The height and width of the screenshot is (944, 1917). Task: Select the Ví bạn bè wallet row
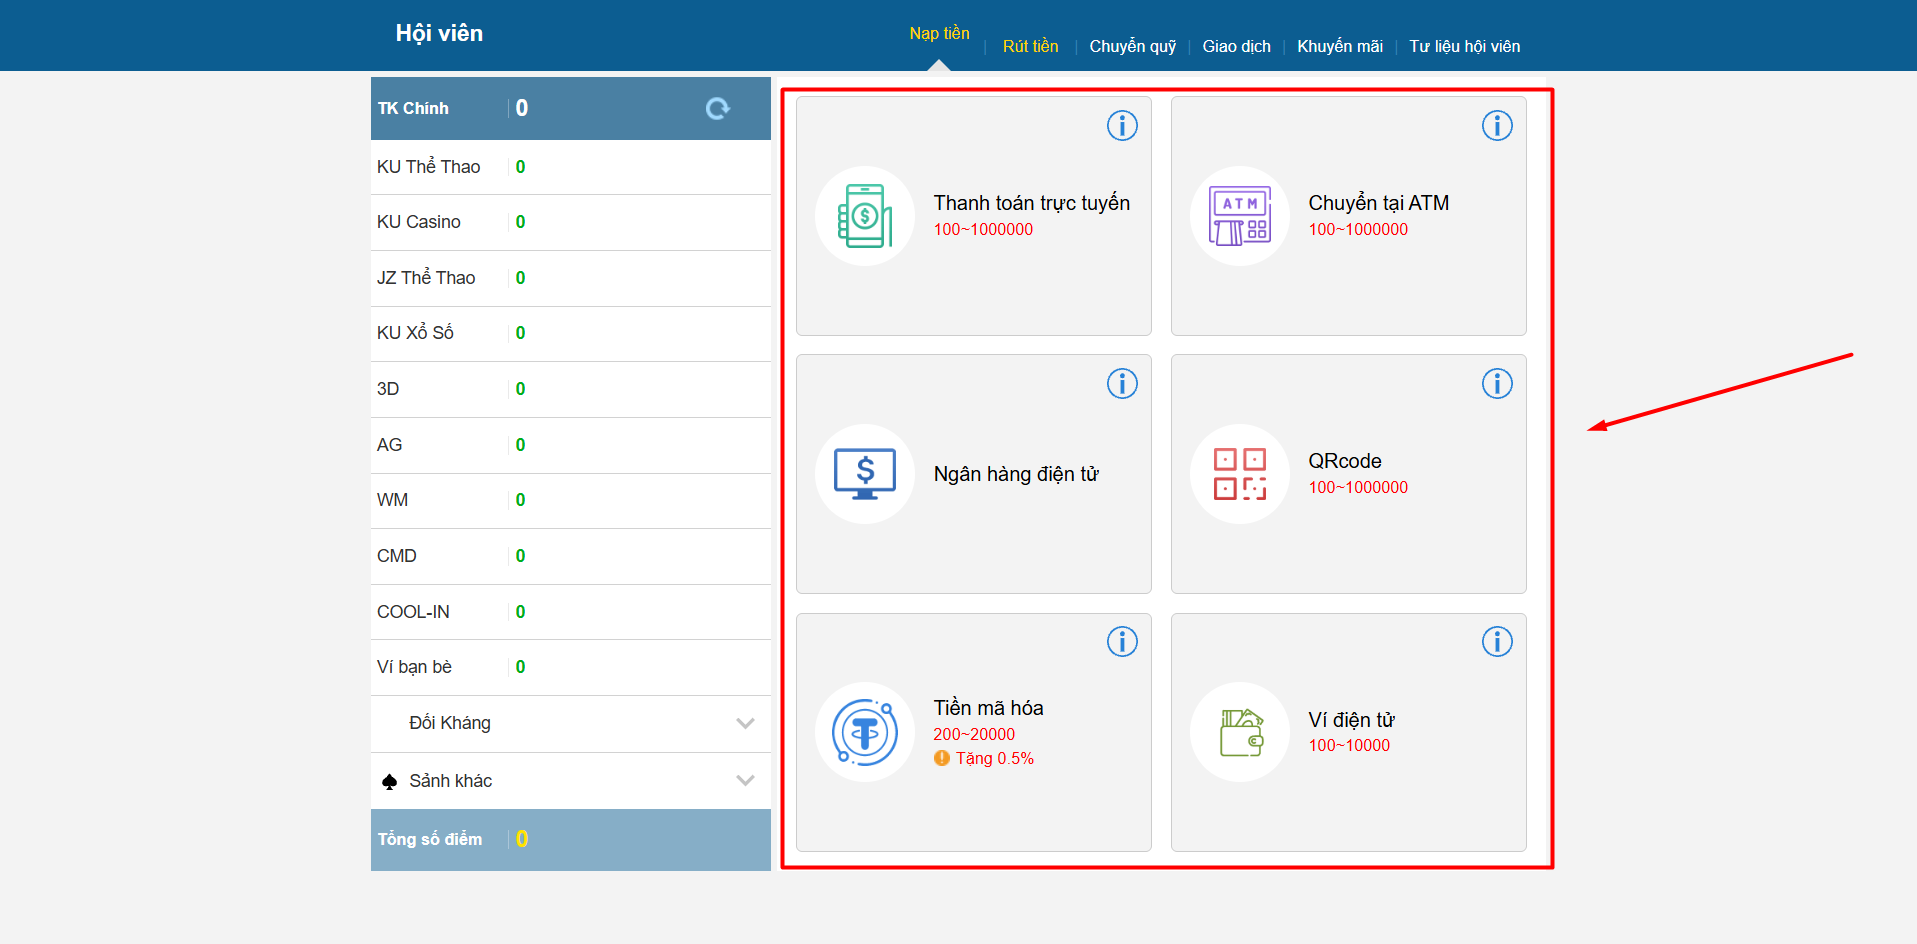pyautogui.click(x=570, y=667)
